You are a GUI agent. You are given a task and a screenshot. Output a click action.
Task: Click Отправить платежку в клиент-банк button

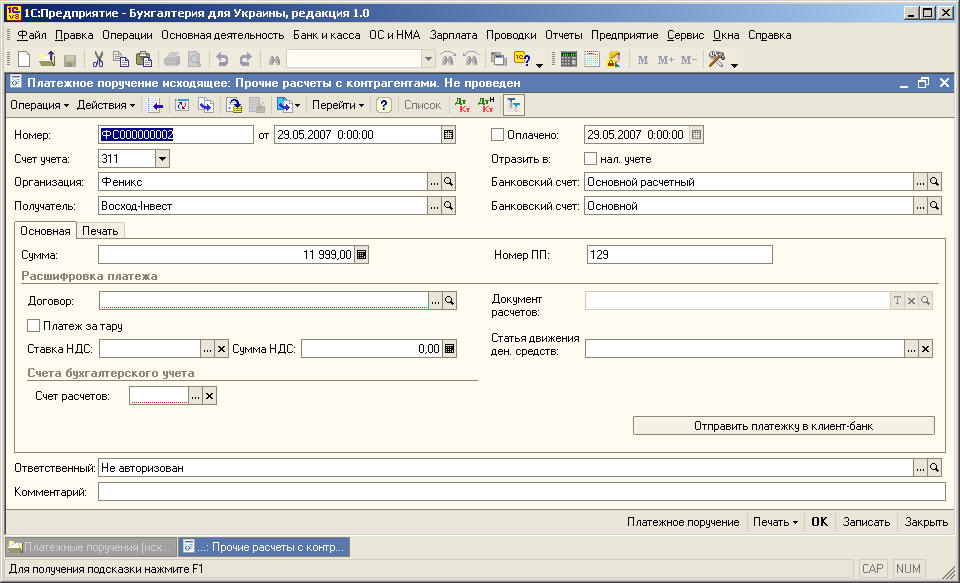pos(784,426)
